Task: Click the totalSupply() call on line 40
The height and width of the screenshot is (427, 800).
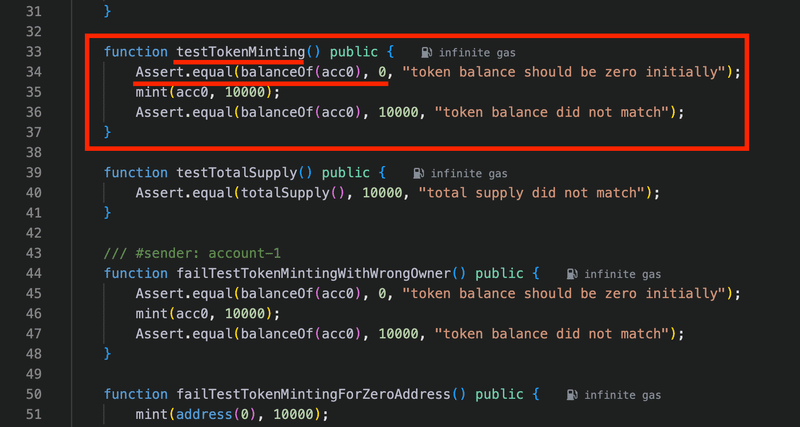Action: pos(293,193)
